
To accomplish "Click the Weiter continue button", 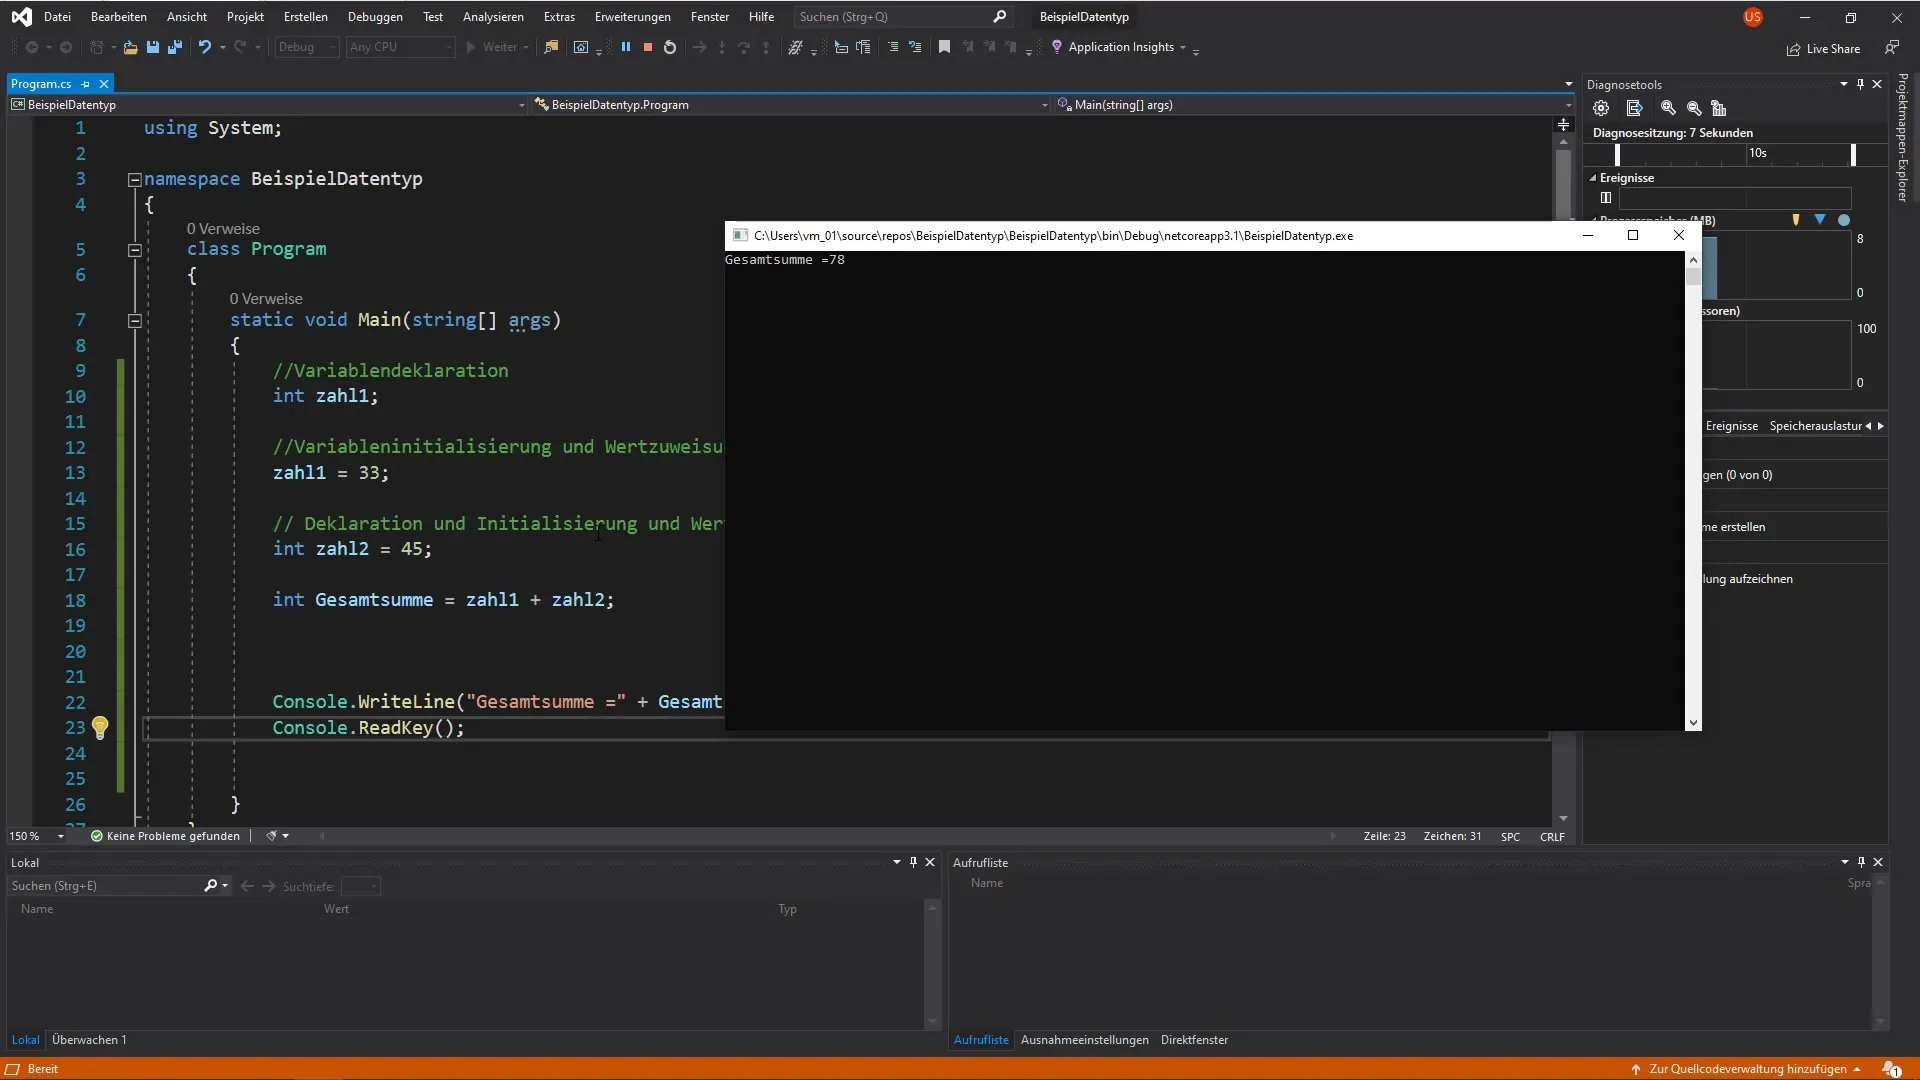I will (490, 47).
